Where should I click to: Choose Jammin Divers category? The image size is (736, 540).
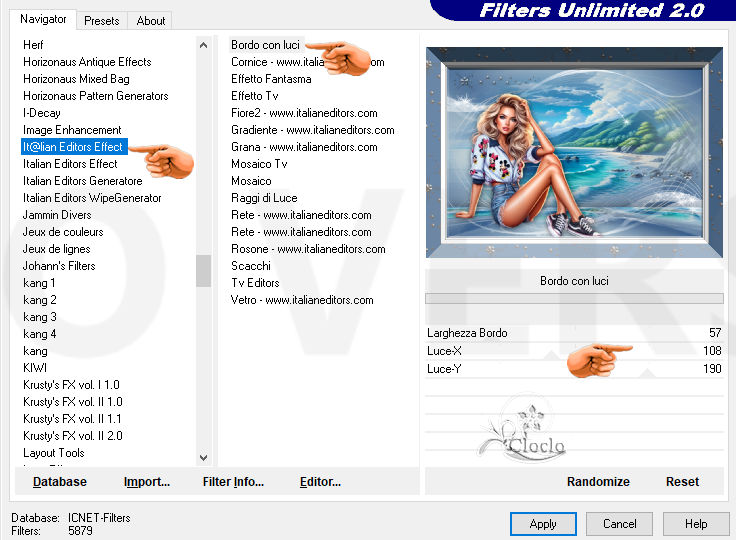coord(57,215)
